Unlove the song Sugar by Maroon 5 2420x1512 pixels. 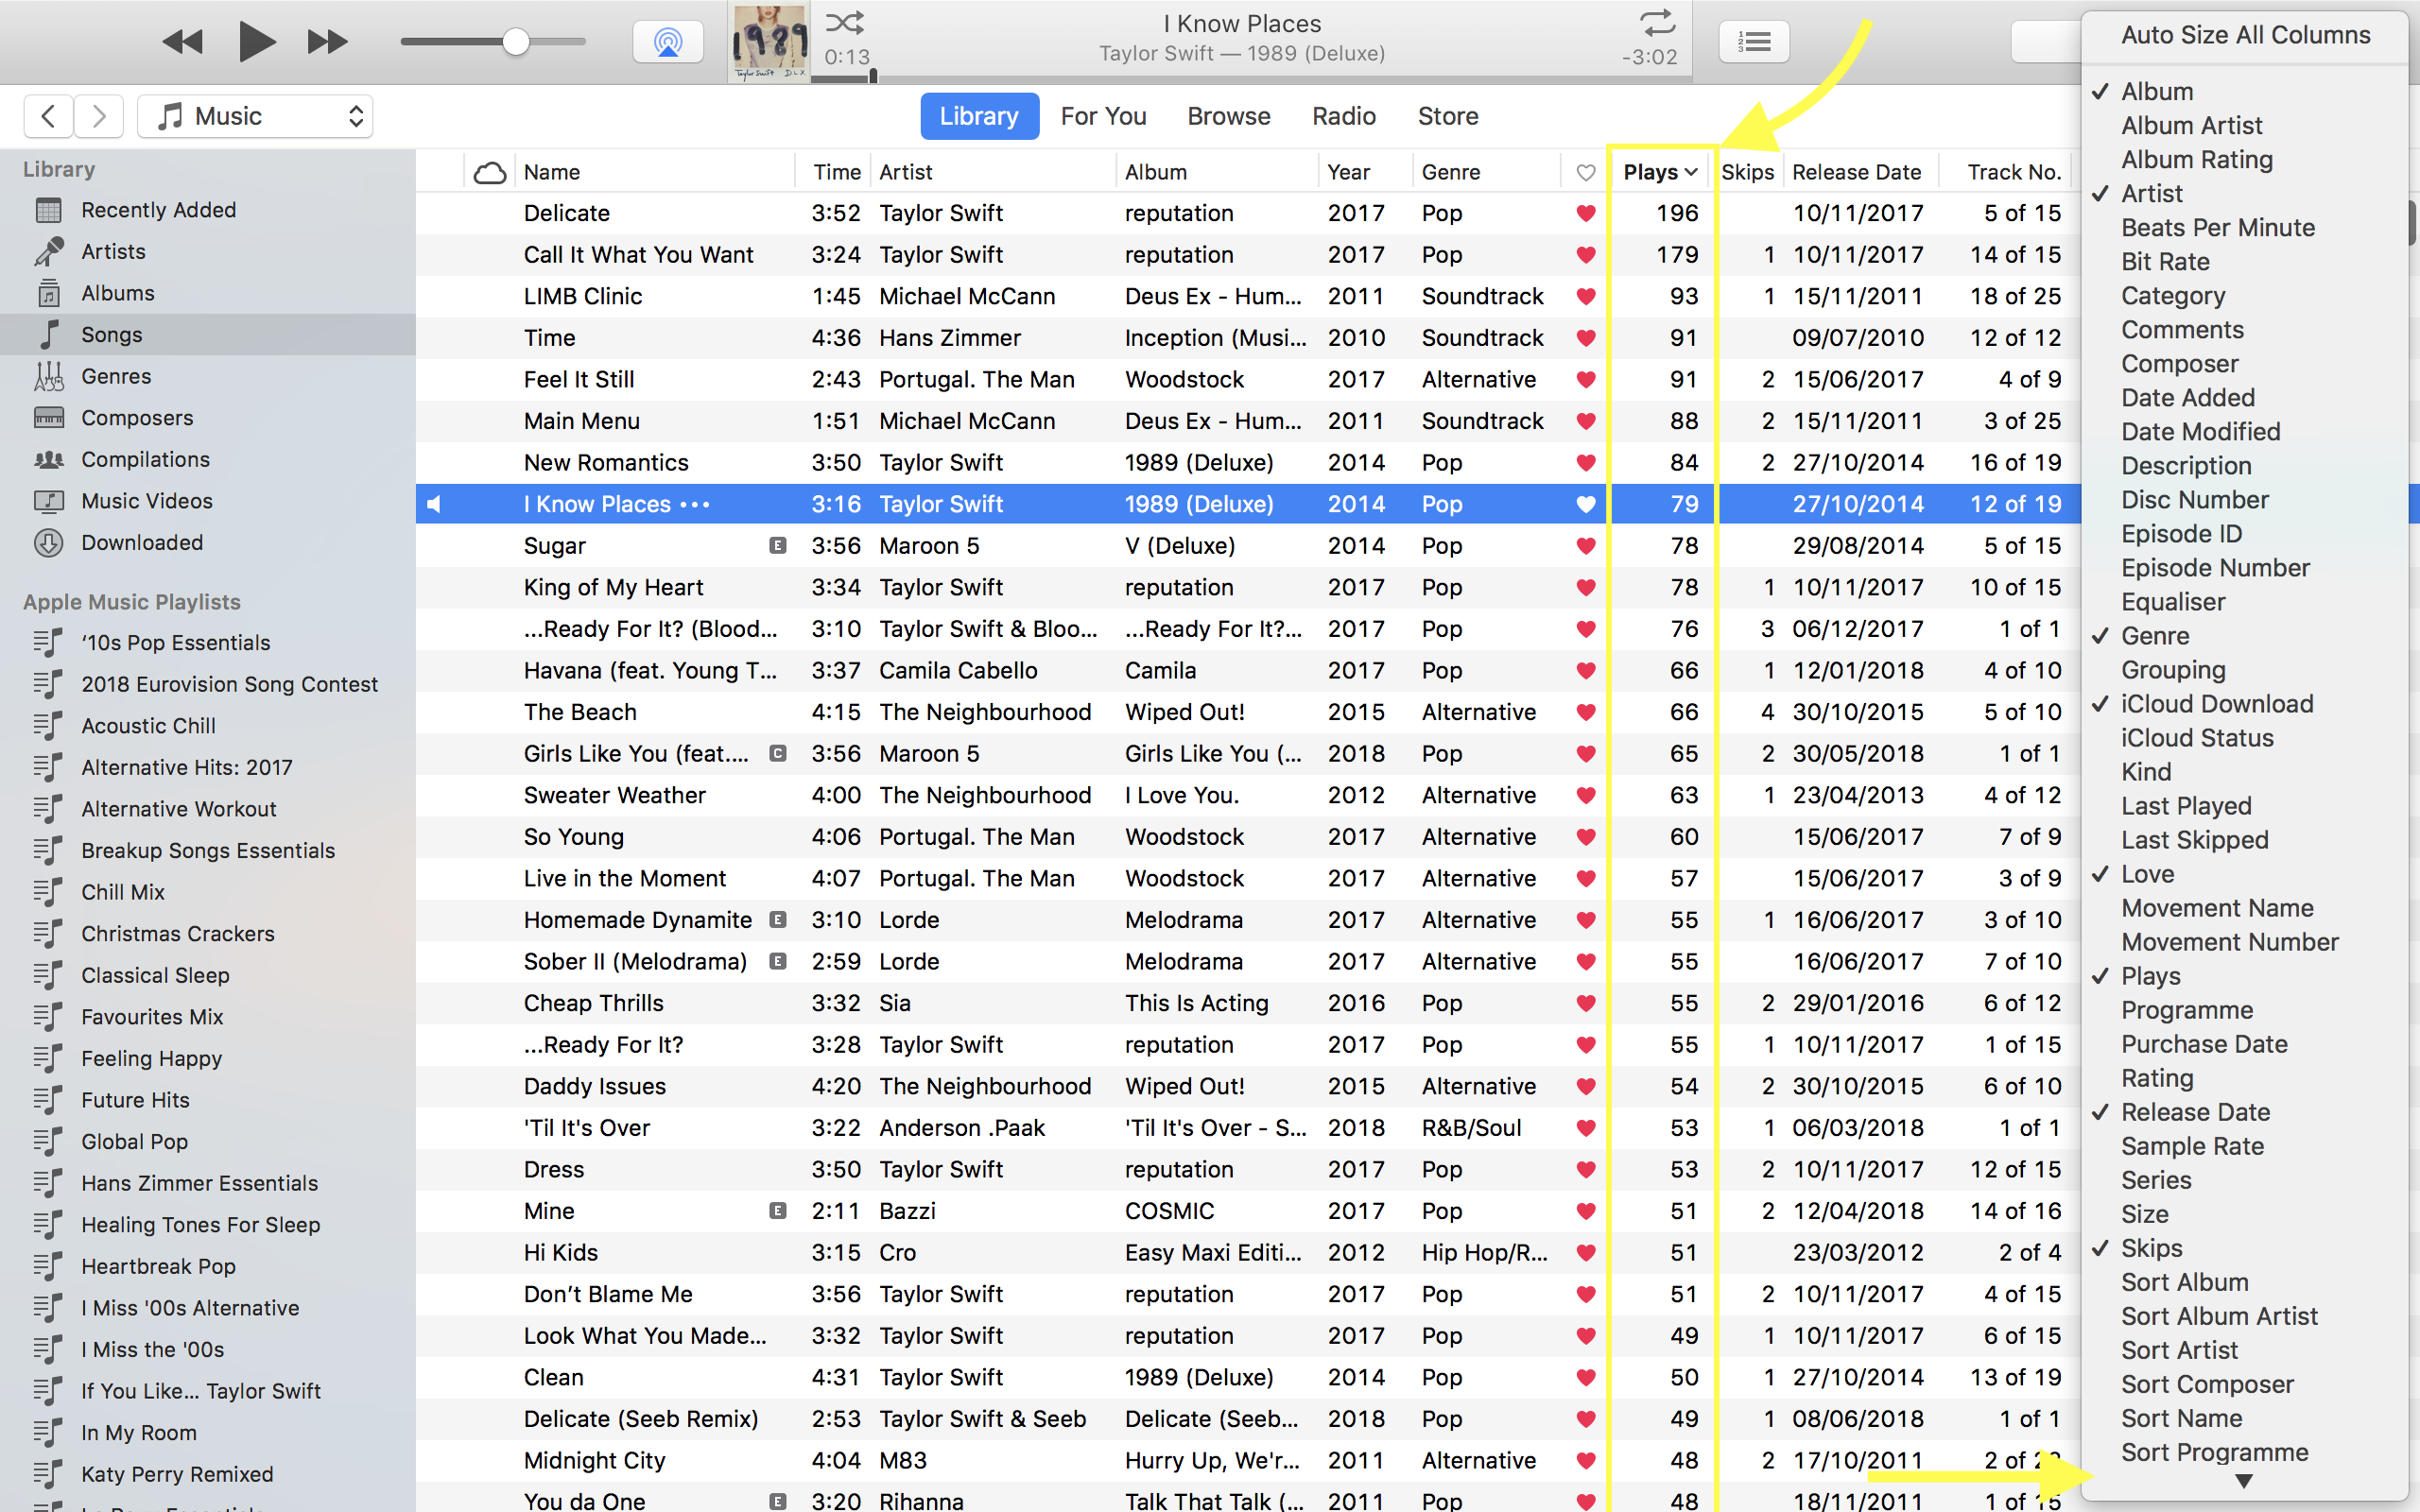tap(1585, 546)
